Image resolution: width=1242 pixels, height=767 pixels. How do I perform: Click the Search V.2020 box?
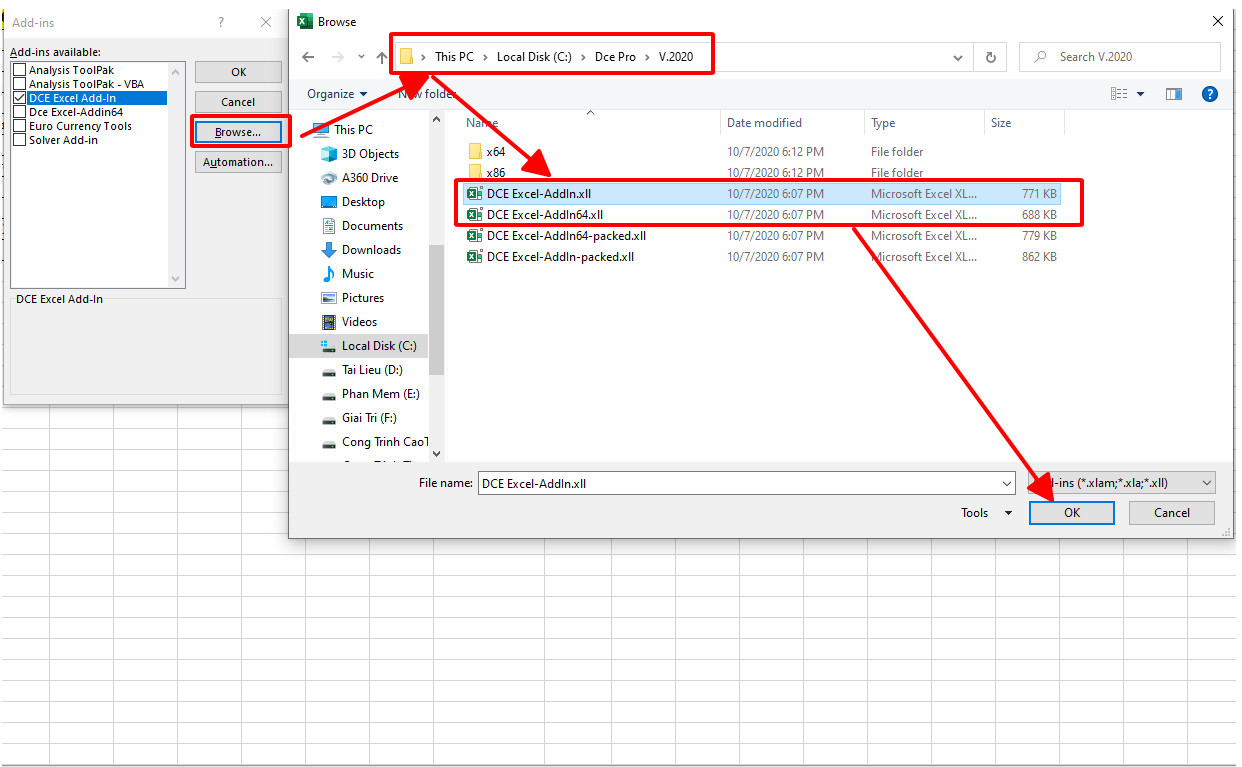pyautogui.click(x=1120, y=57)
